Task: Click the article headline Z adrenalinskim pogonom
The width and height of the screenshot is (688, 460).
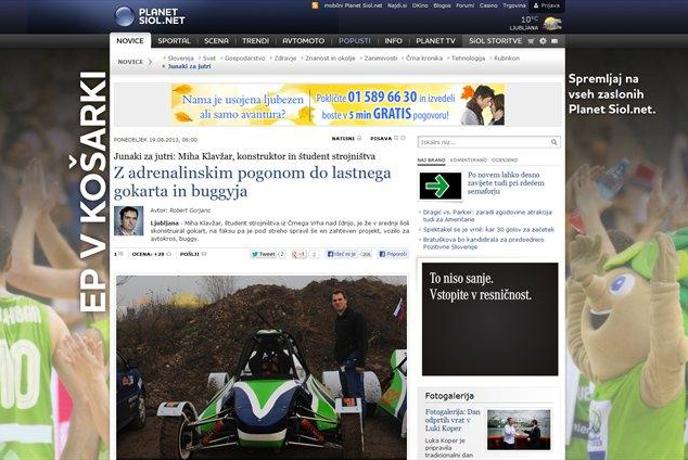Action: coord(252,182)
